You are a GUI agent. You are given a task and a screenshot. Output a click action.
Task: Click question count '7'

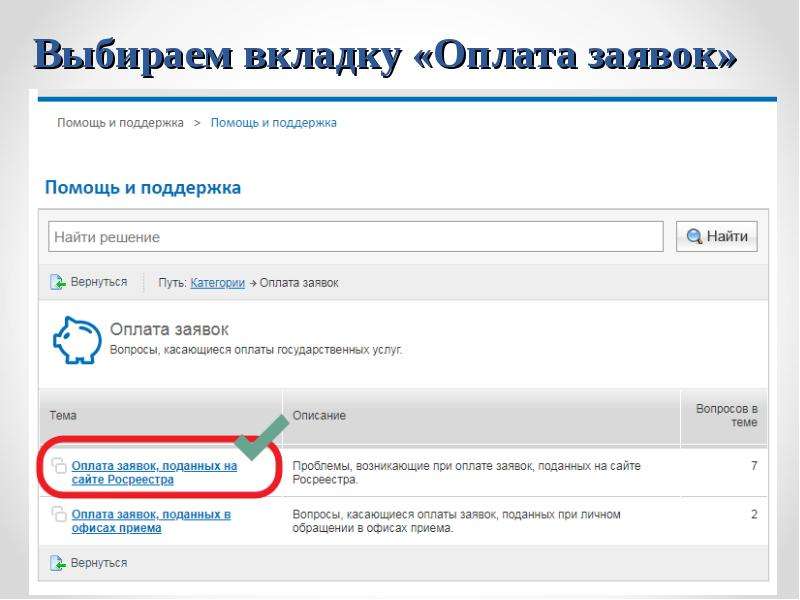click(x=754, y=465)
